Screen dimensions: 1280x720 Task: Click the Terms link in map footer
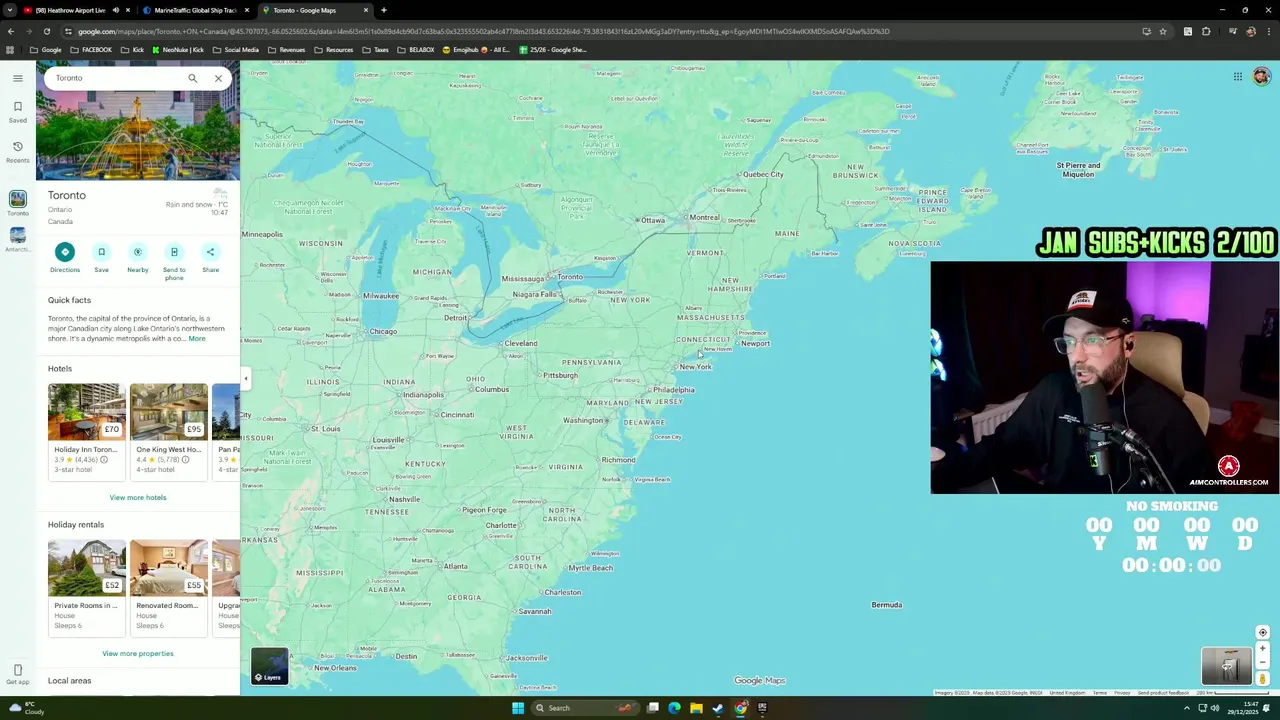[1100, 693]
